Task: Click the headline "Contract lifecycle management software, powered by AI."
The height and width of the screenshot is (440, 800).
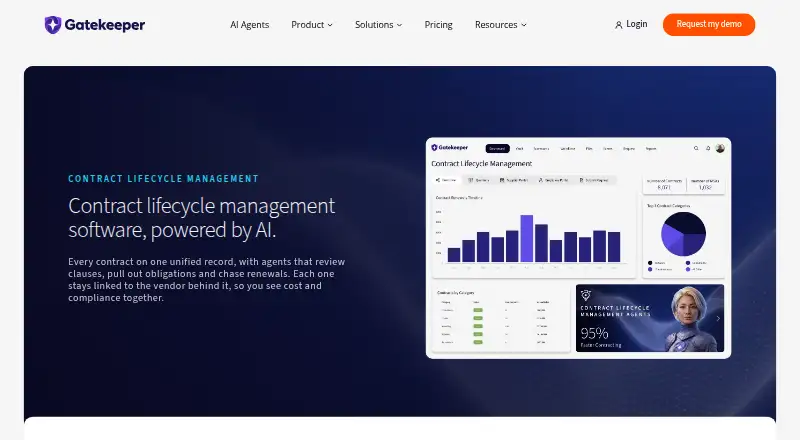Action: point(202,218)
